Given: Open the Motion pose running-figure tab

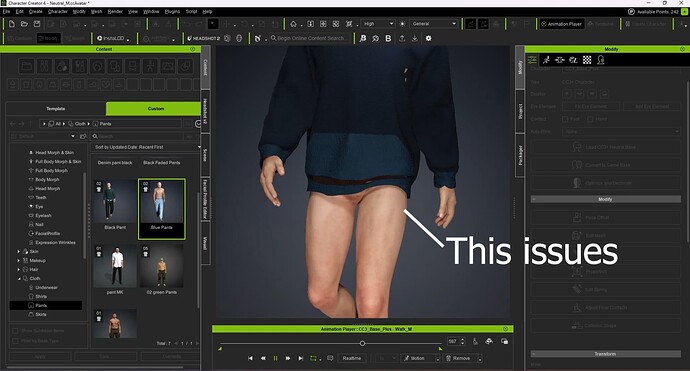Looking at the screenshot, I should click(x=546, y=60).
